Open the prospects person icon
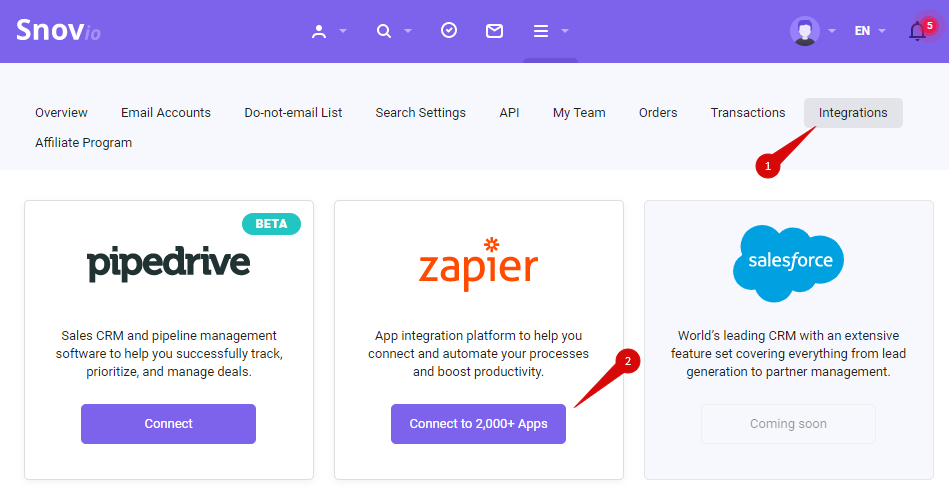 click(319, 31)
